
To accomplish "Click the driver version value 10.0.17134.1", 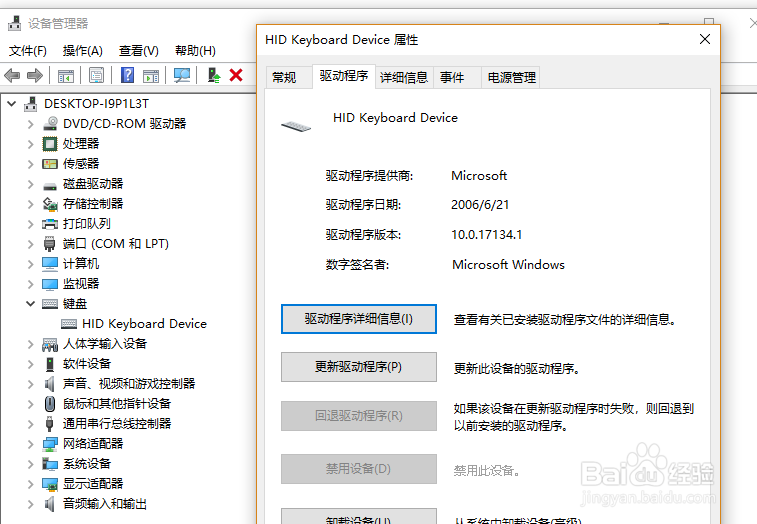I will click(x=487, y=235).
